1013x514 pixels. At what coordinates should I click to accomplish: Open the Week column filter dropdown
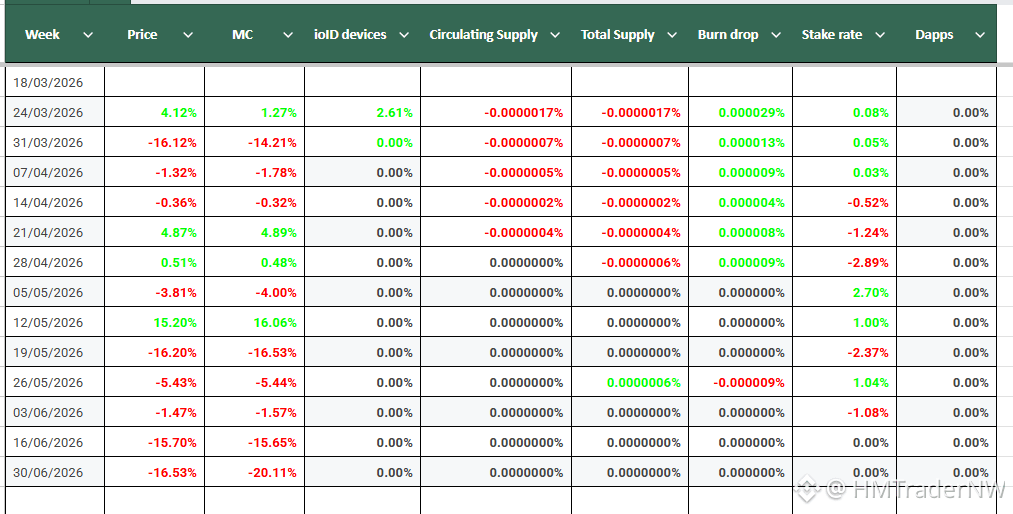pyautogui.click(x=88, y=35)
